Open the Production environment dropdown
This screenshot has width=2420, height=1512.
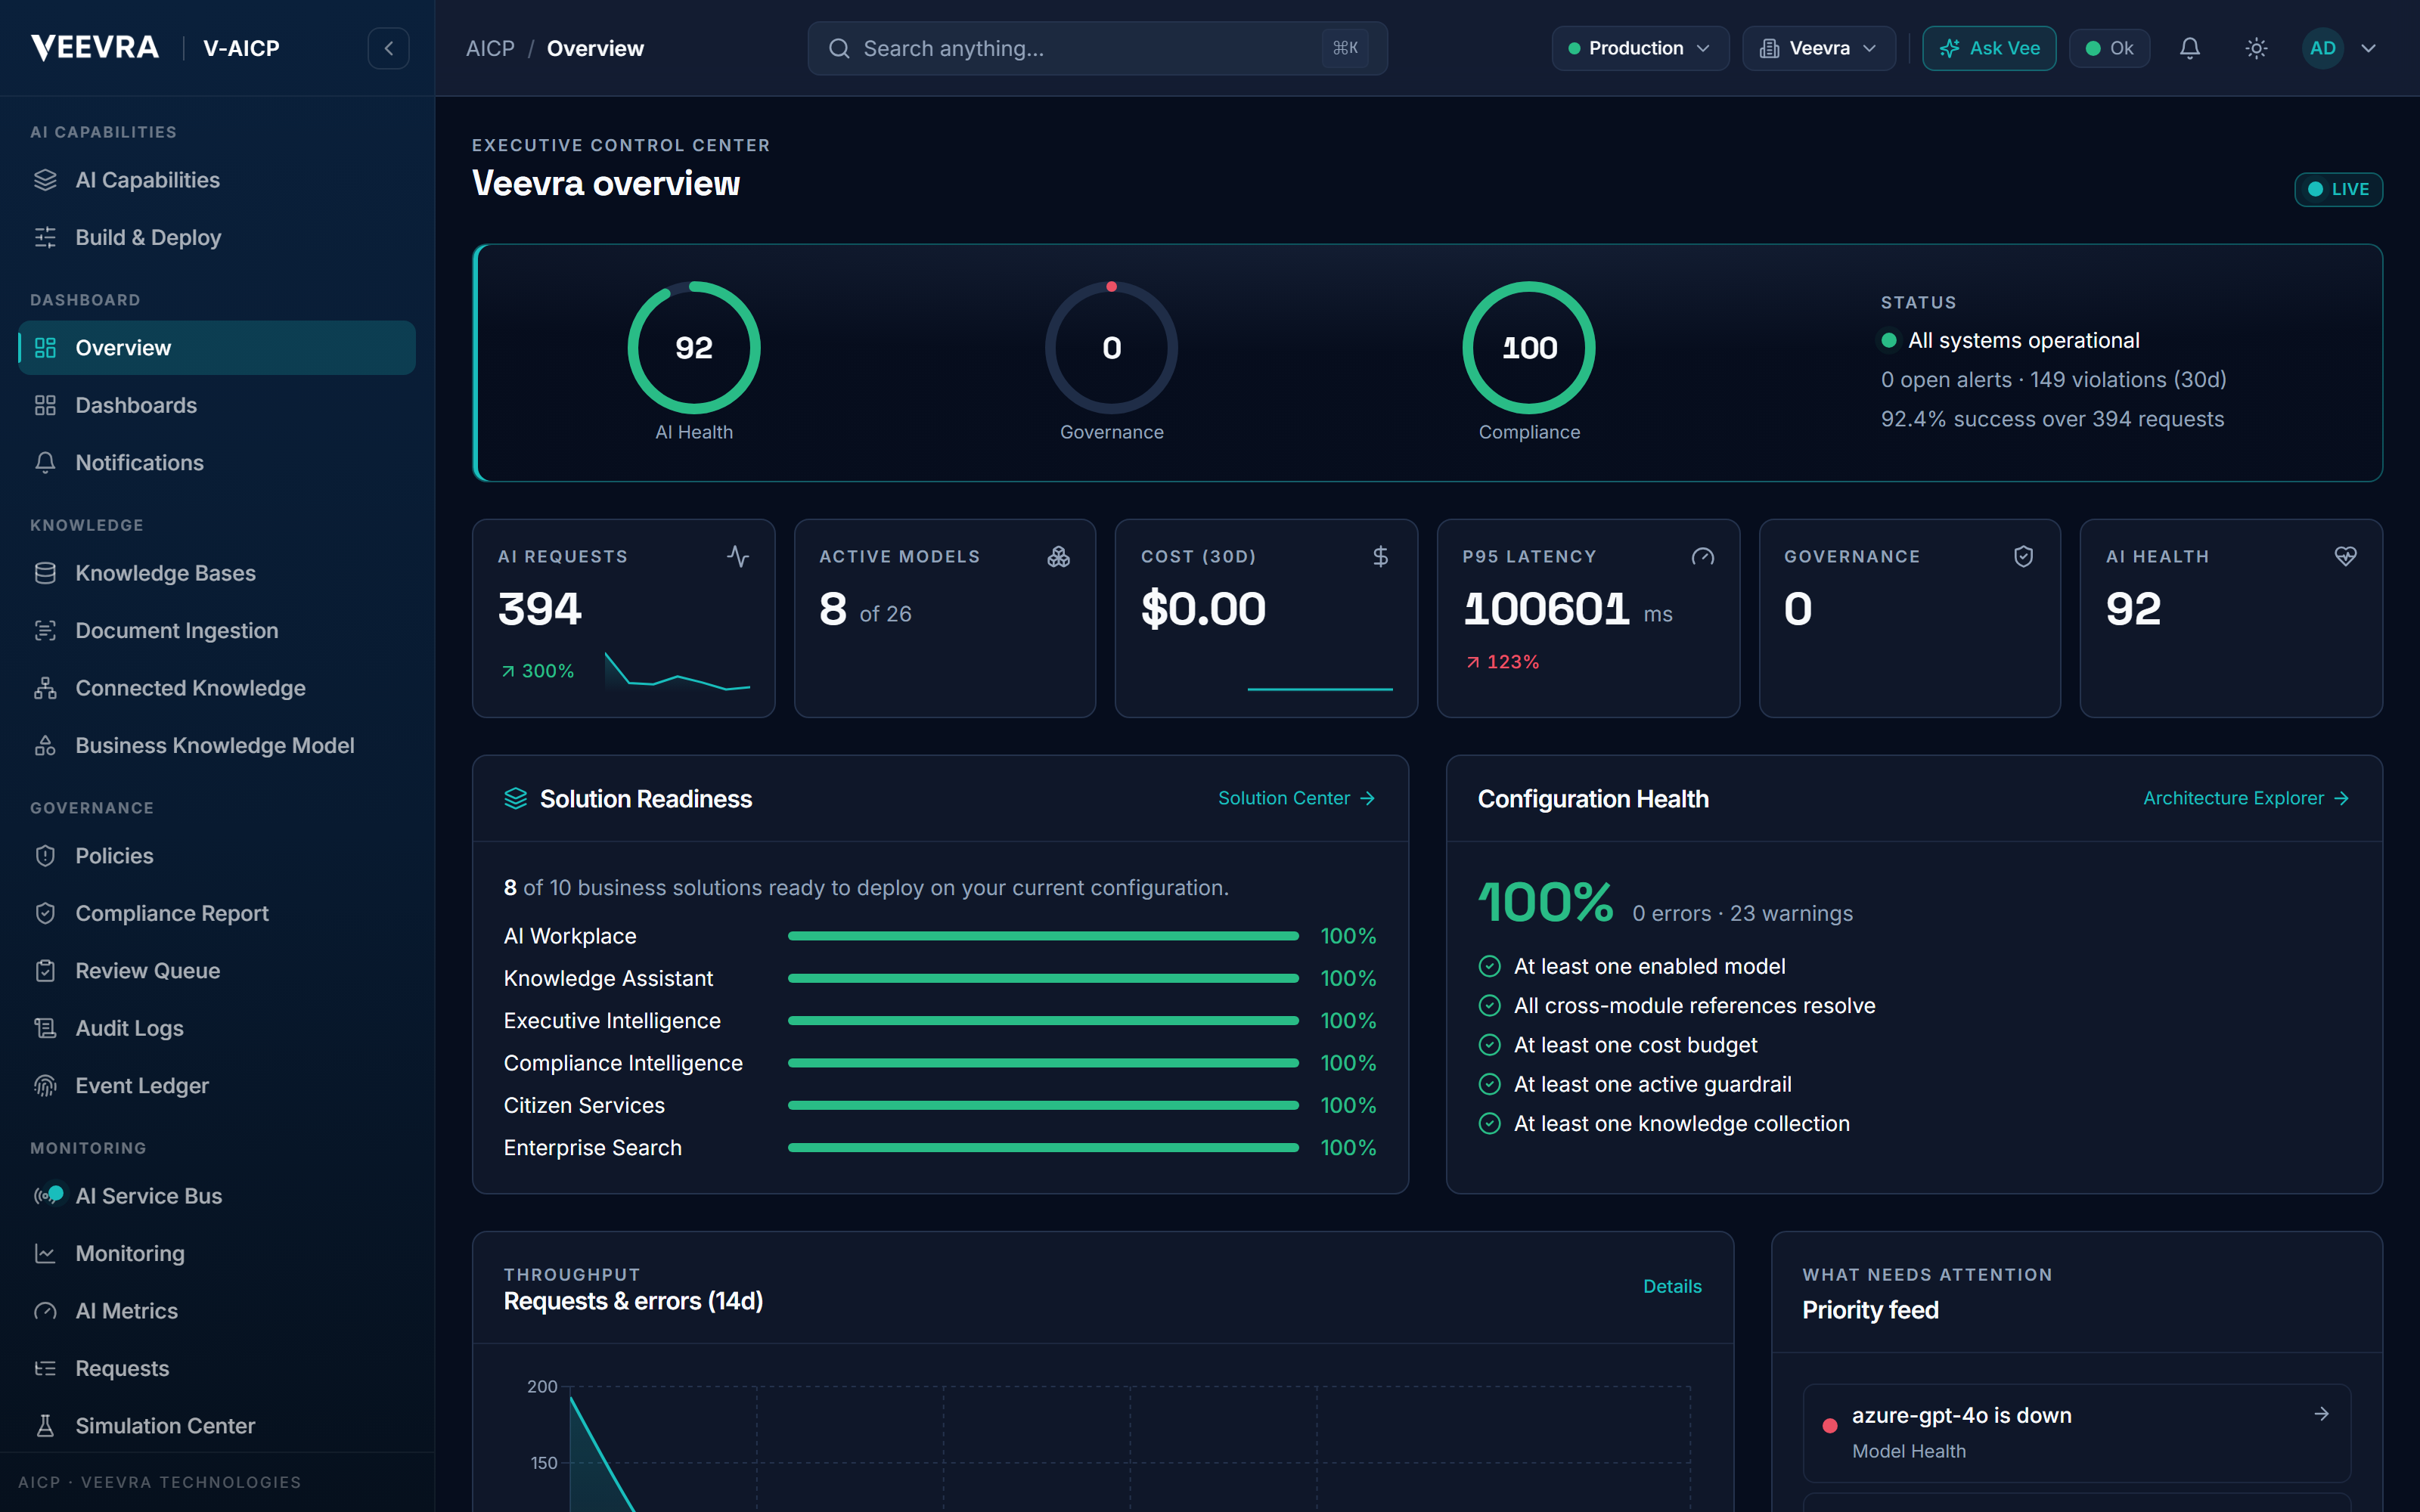1640,48
